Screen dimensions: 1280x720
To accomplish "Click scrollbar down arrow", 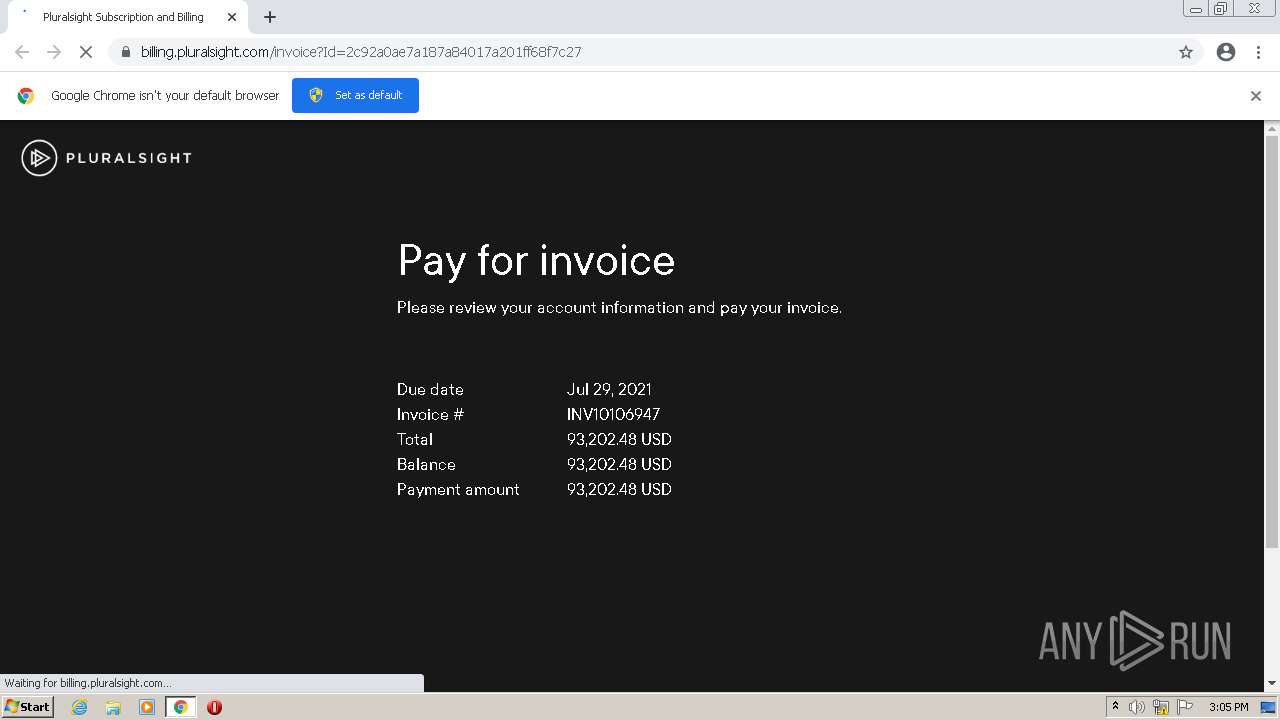I will pos(1272,684).
